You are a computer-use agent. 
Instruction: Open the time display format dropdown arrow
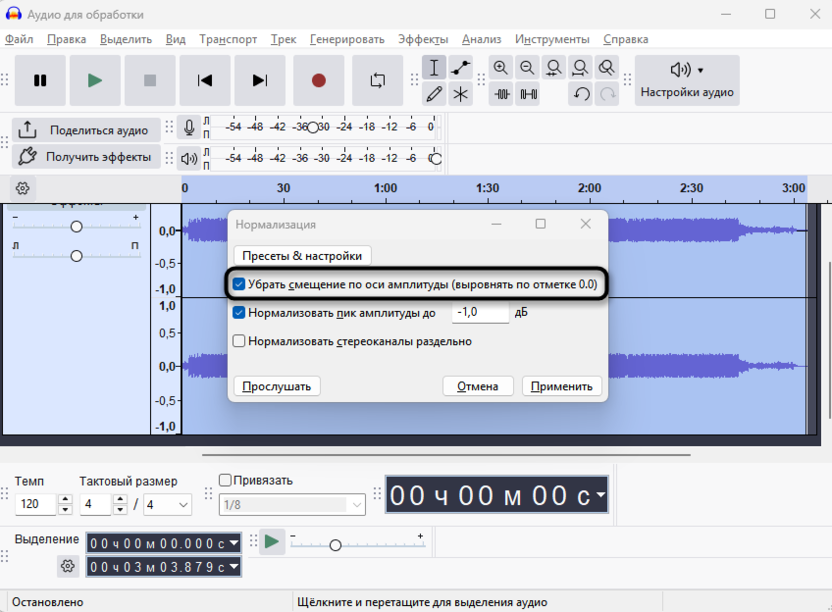(599, 495)
